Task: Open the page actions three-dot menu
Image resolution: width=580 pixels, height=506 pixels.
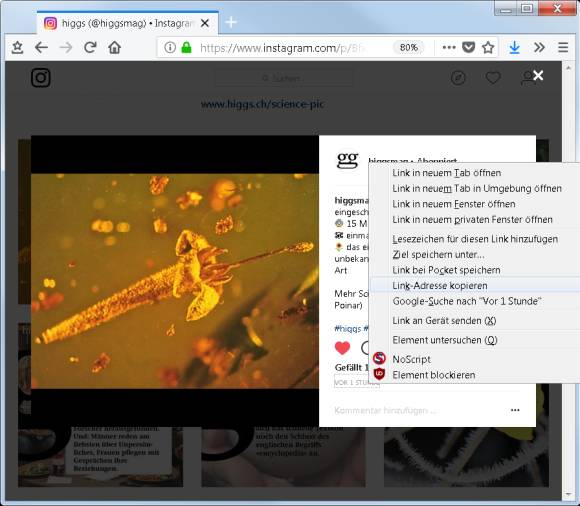Action: [x=449, y=47]
